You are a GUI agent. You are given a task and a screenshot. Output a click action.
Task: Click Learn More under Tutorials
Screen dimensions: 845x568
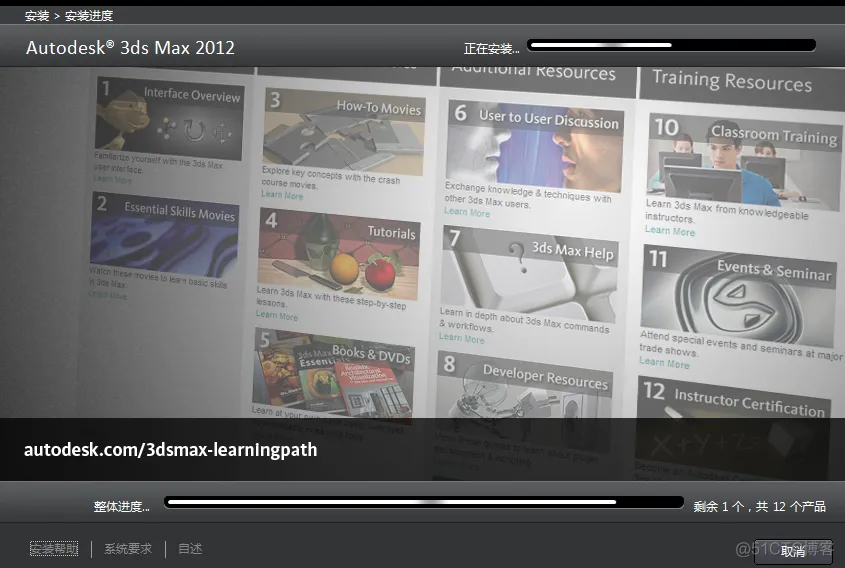(x=276, y=316)
